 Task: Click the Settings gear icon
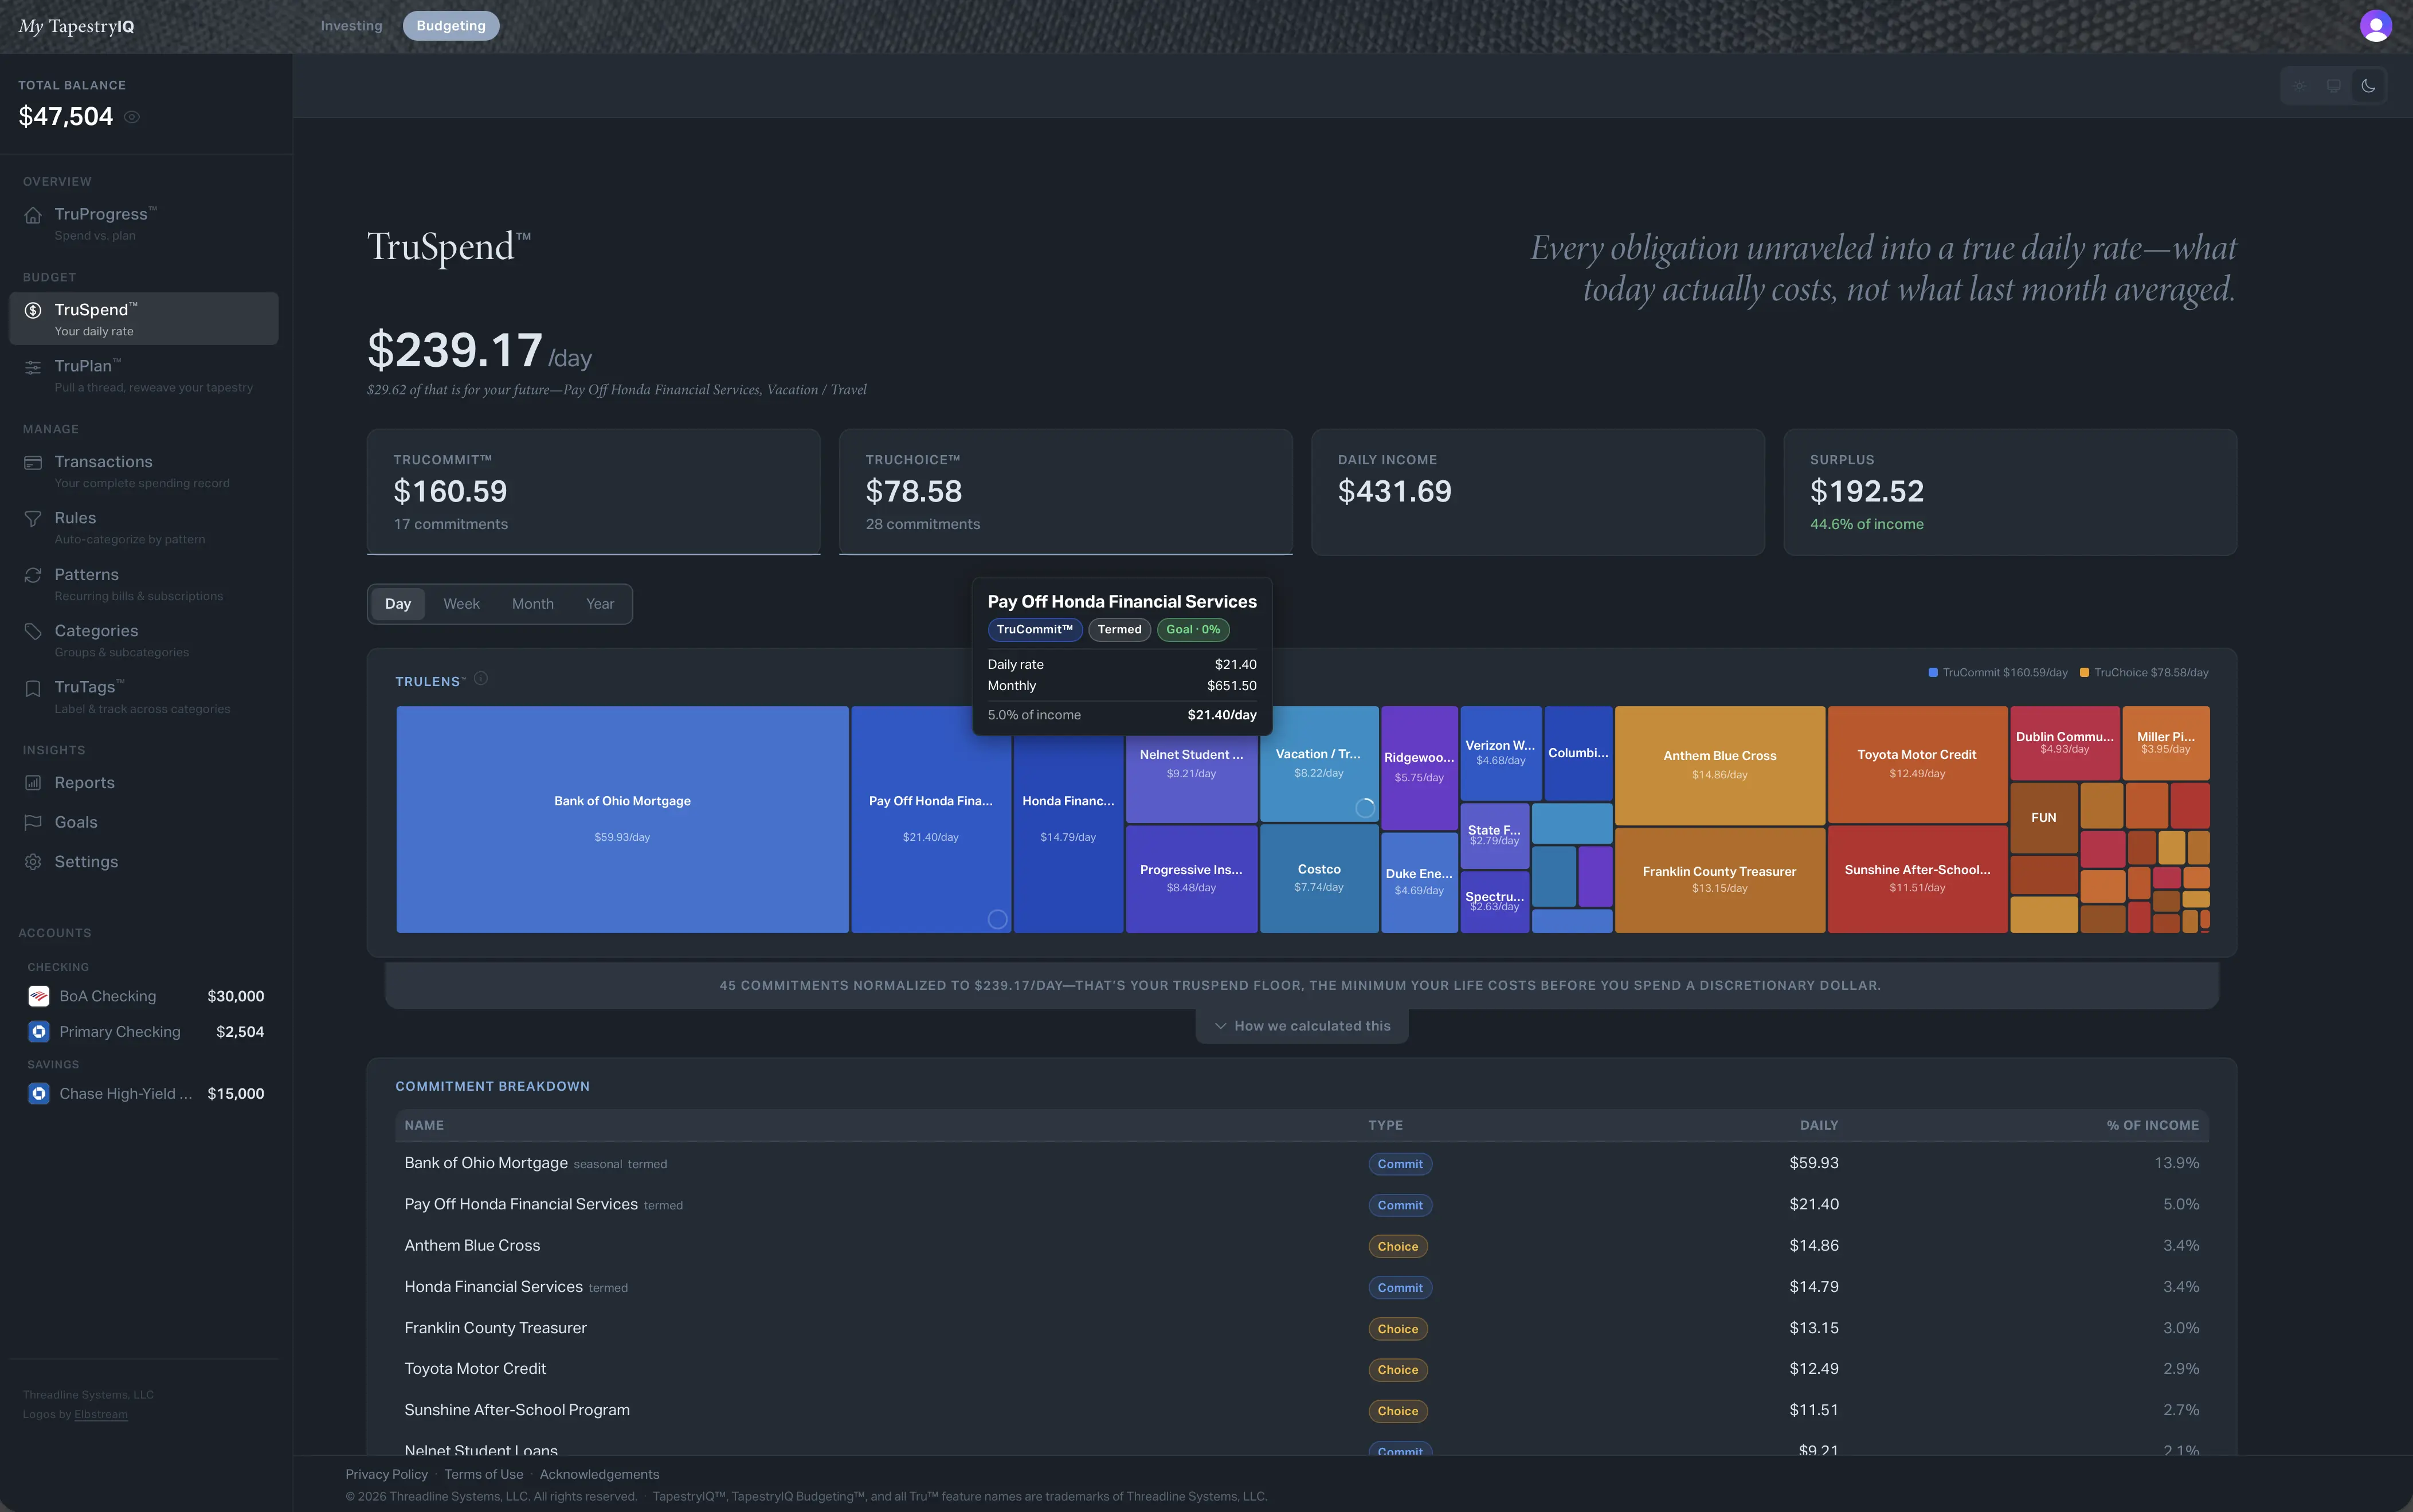(x=33, y=862)
